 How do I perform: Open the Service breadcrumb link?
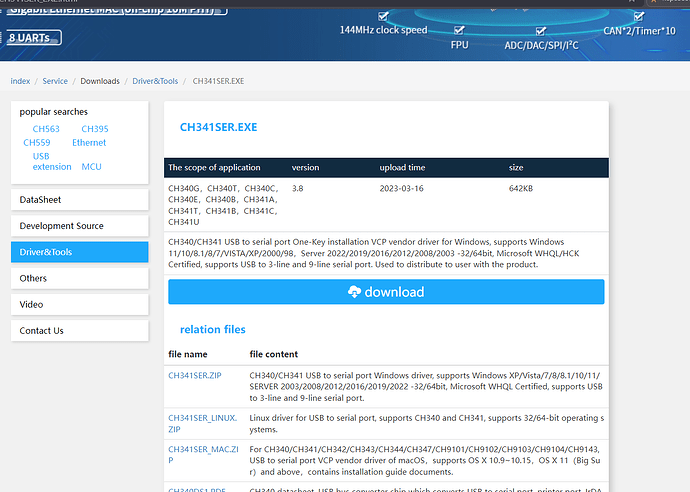[x=55, y=81]
